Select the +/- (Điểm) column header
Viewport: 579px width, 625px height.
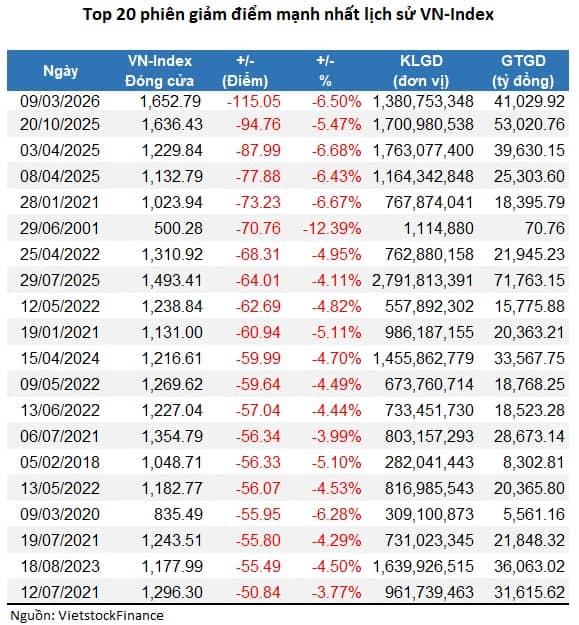(245, 71)
